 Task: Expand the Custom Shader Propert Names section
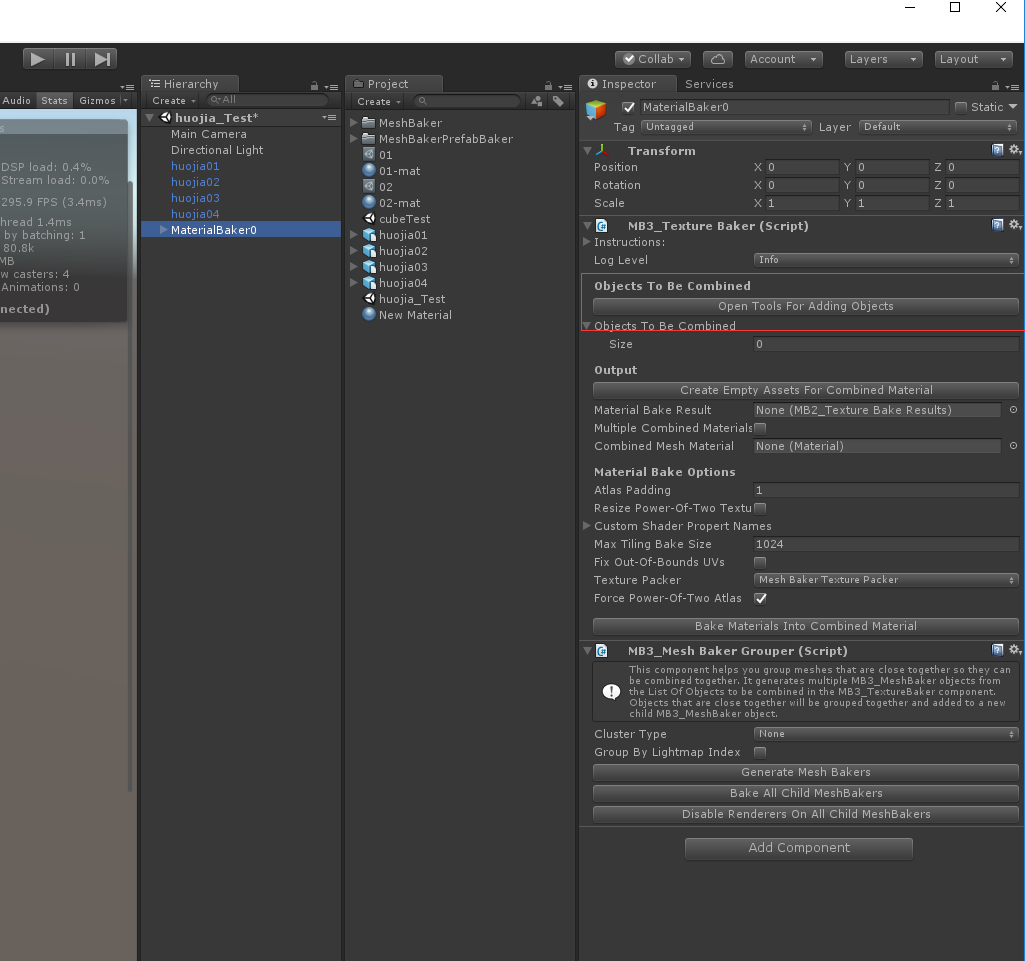(587, 525)
